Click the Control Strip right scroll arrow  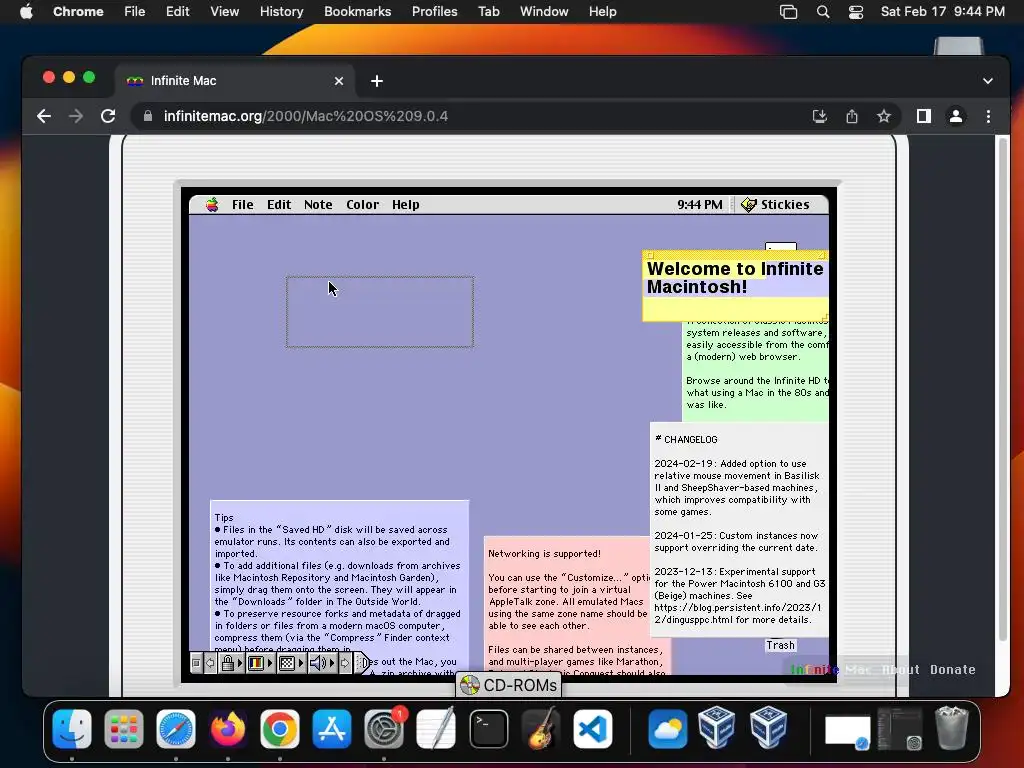[x=345, y=663]
